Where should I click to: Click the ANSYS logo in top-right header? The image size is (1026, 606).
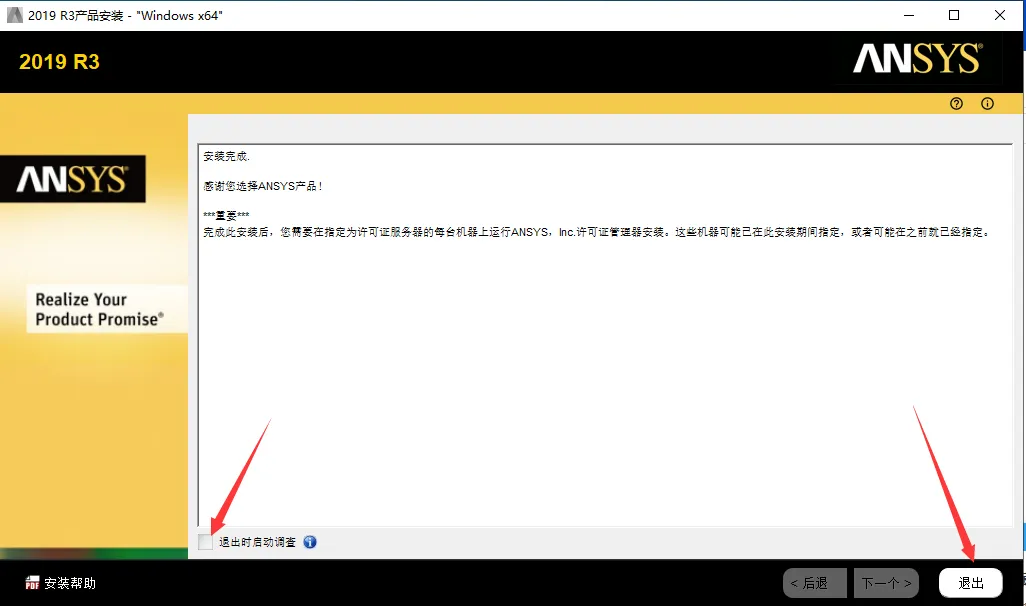point(917,59)
